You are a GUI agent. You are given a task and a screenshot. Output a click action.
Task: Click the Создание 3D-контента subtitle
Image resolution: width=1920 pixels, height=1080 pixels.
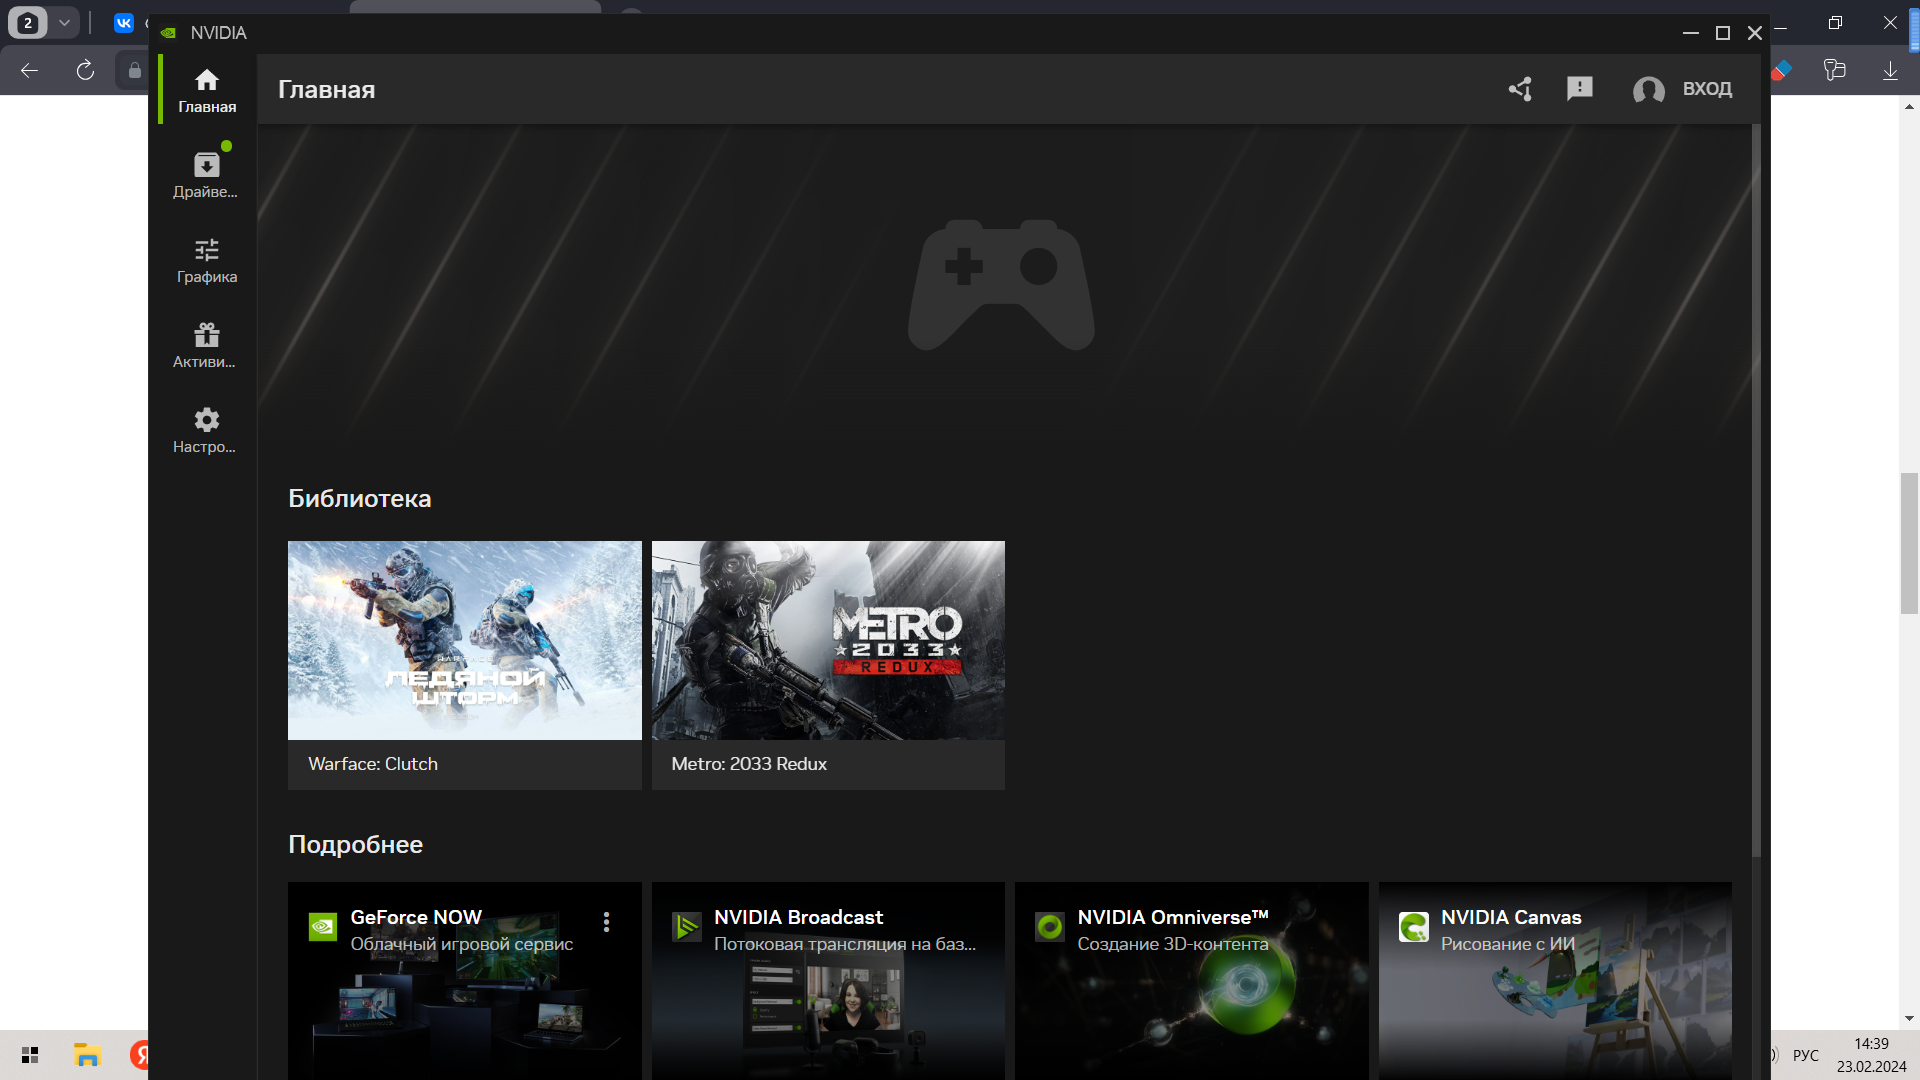(x=1173, y=944)
